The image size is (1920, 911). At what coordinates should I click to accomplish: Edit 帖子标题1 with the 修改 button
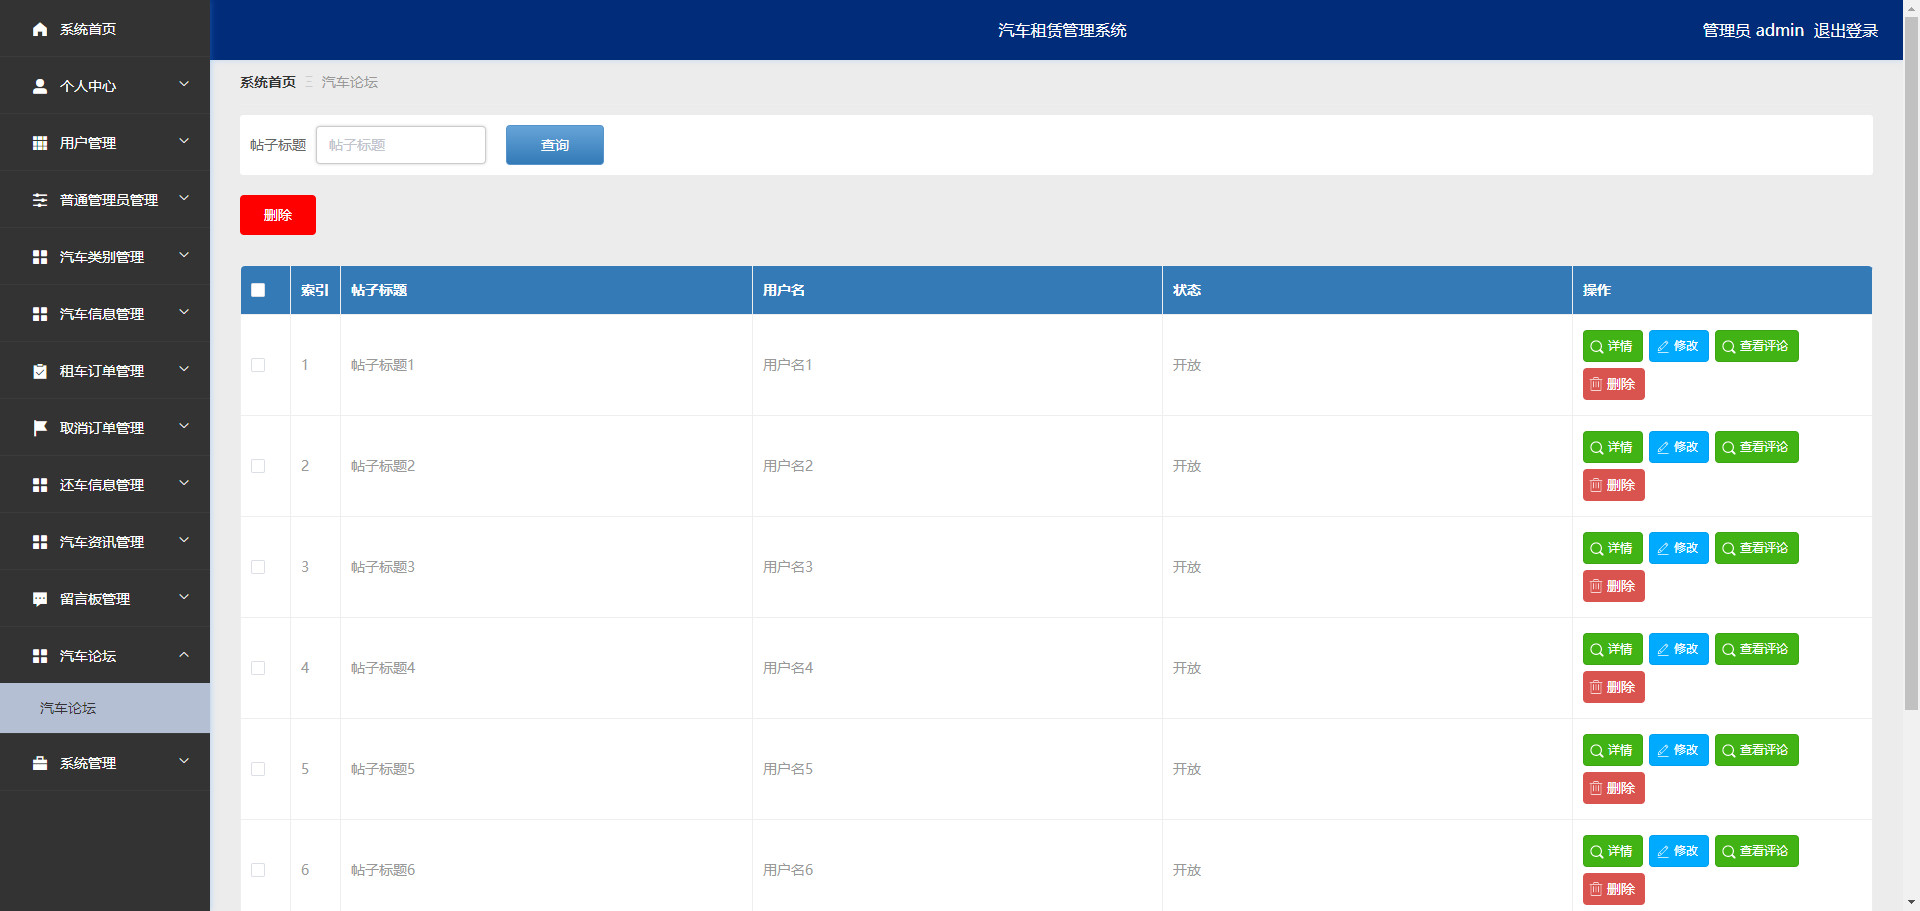click(1678, 346)
